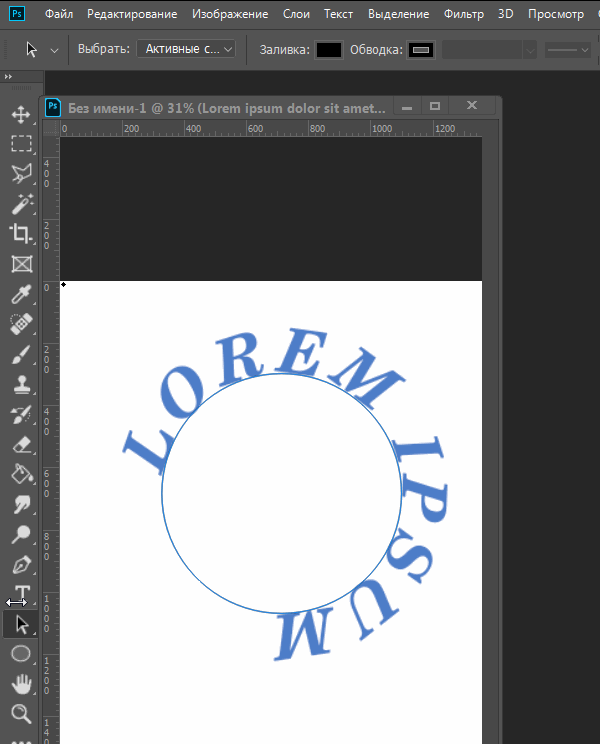Select the Crop tool

(21, 233)
